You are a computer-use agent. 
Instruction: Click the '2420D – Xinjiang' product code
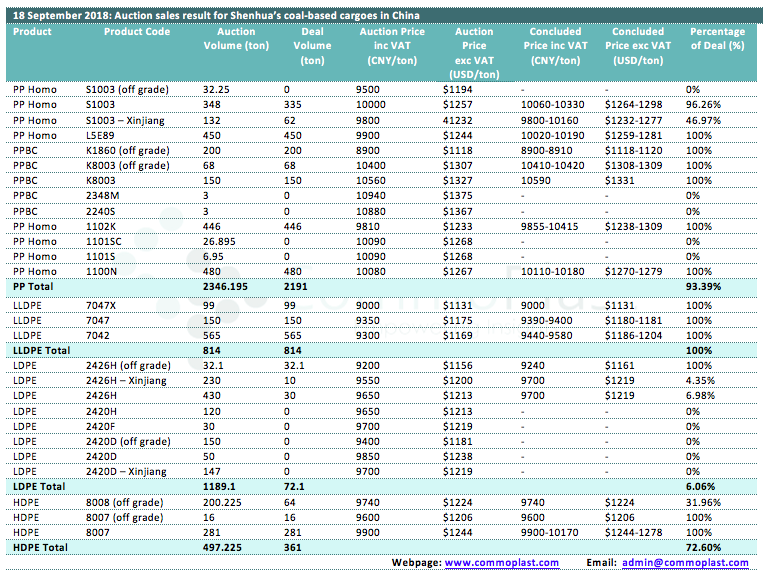(127, 471)
